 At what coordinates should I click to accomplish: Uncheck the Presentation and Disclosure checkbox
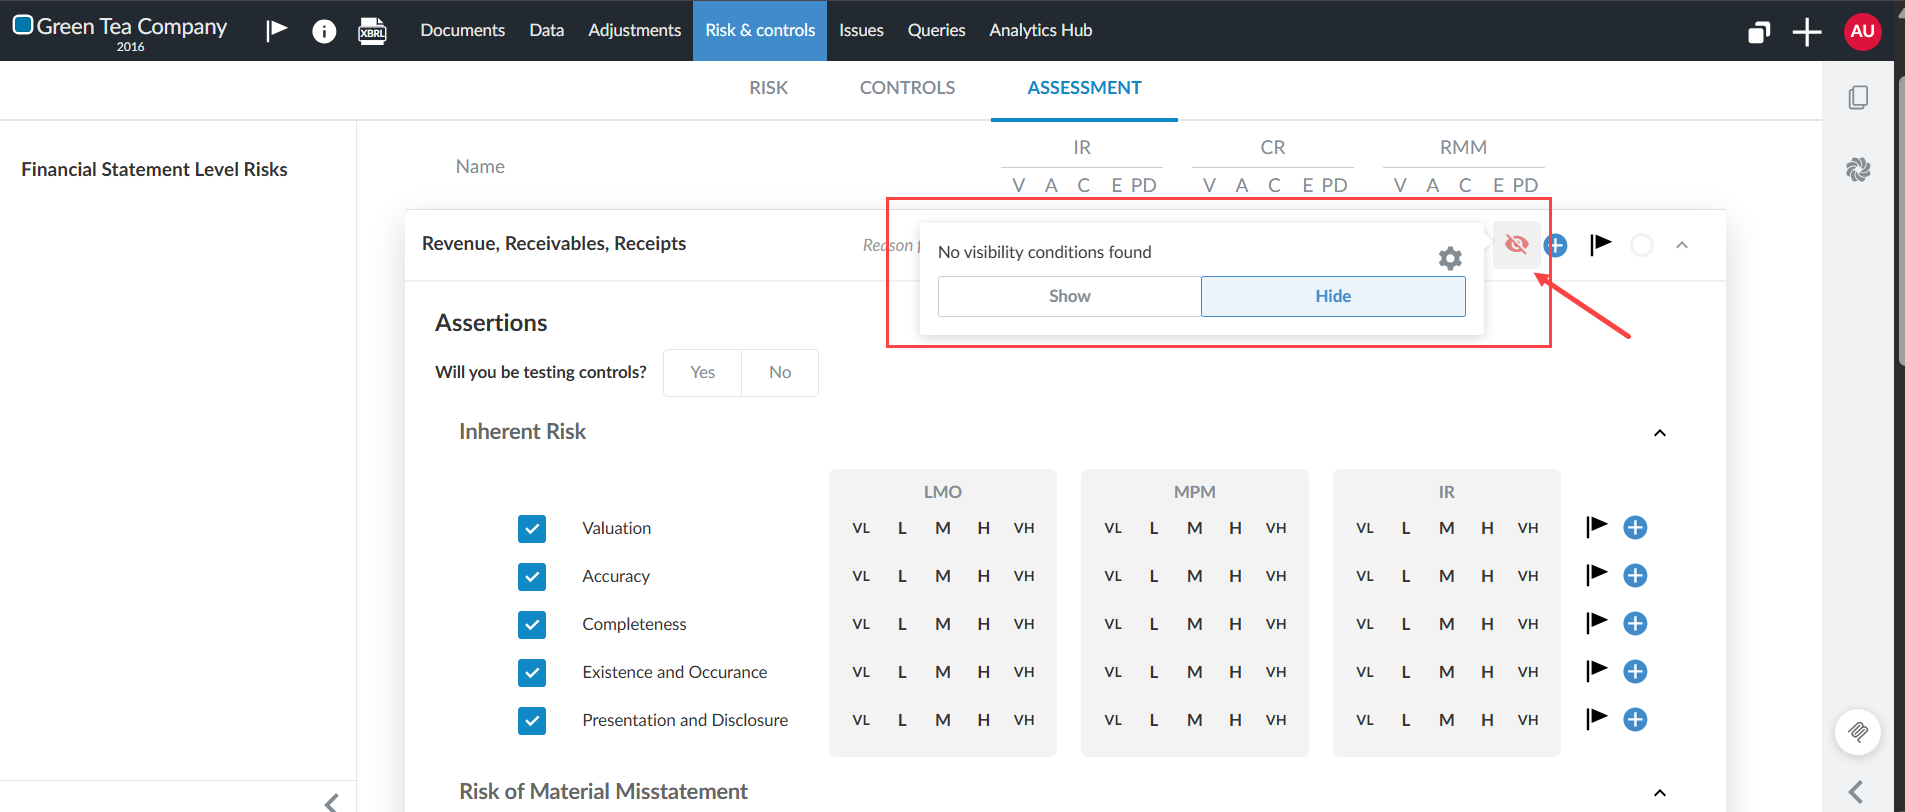click(532, 721)
